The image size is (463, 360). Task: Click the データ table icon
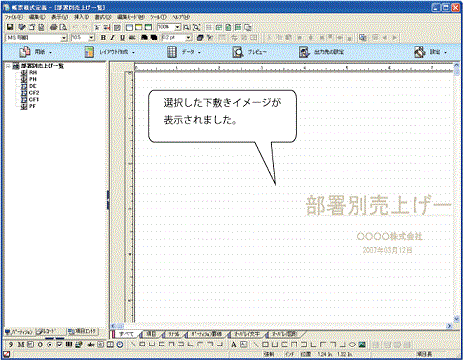(172, 52)
